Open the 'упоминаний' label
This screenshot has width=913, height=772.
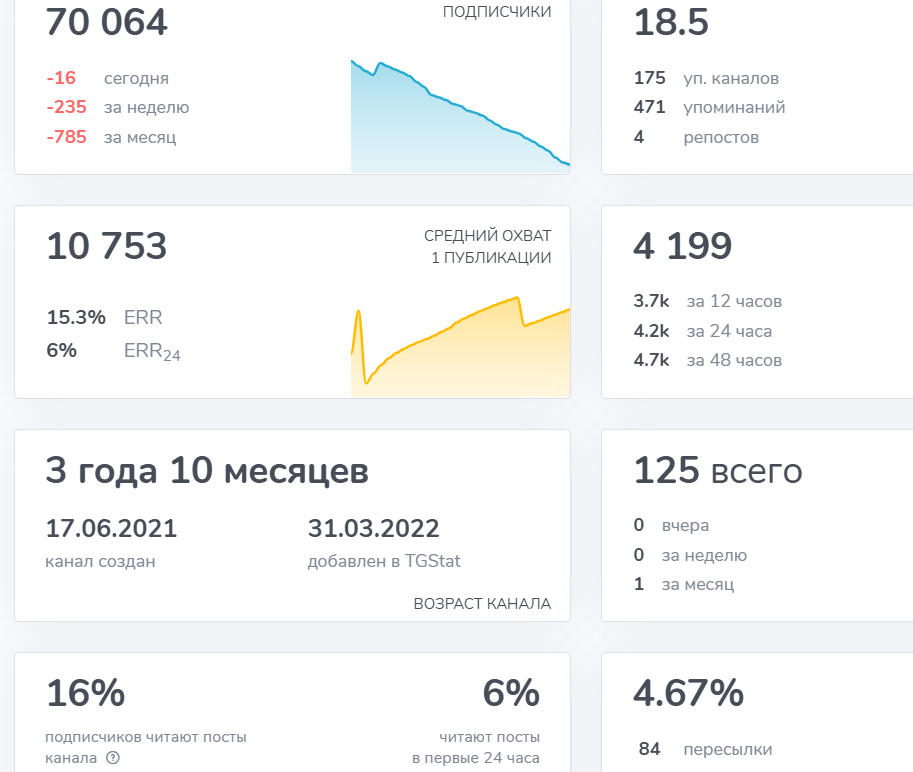tap(734, 108)
